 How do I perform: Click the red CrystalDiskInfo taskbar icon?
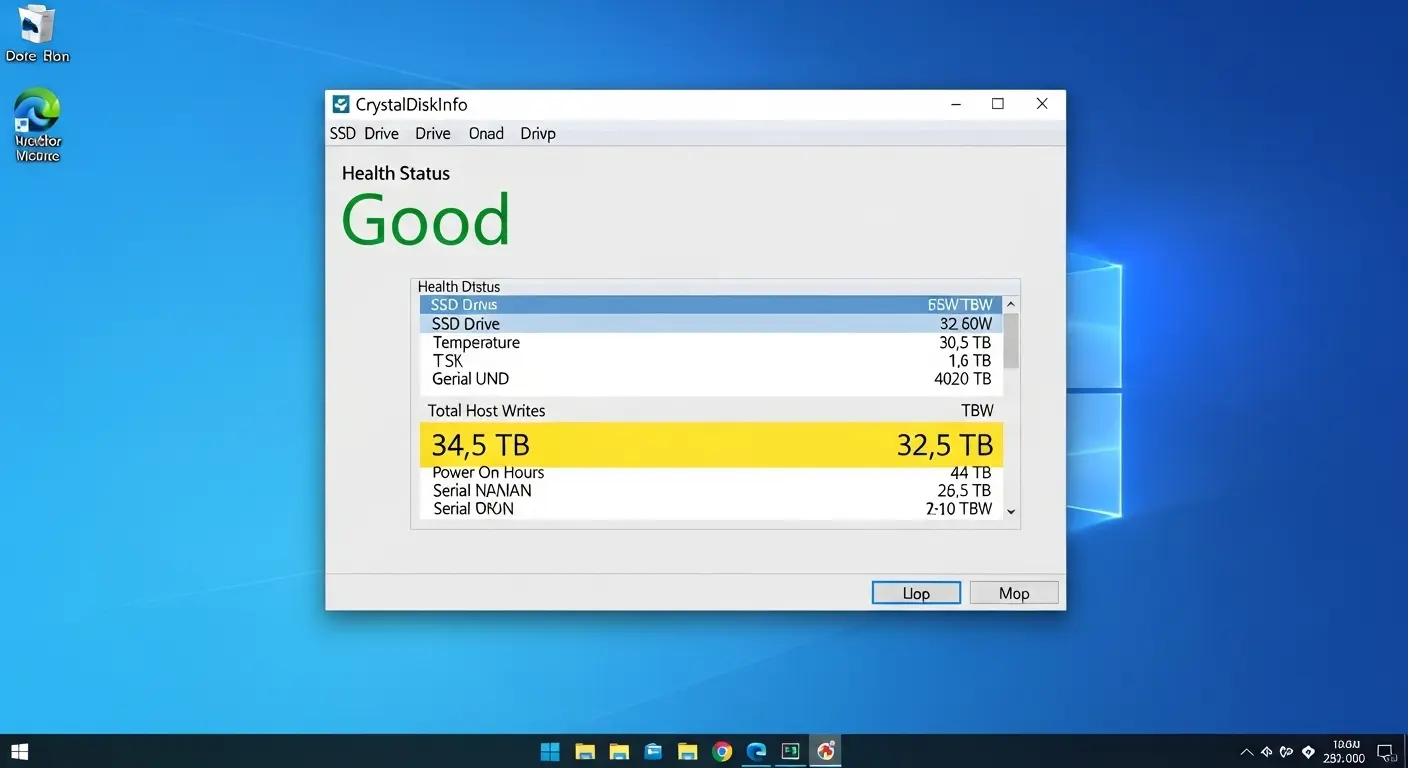tap(826, 752)
